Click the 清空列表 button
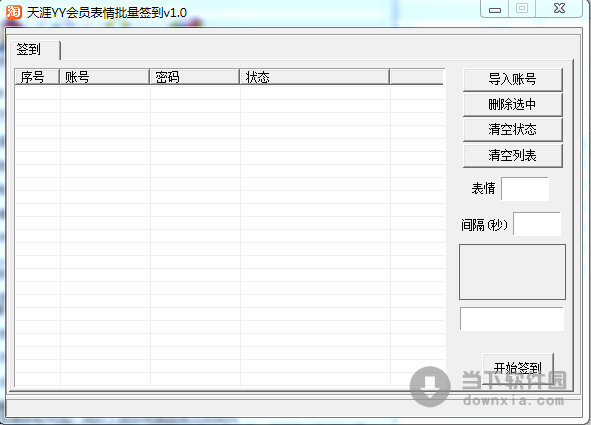 click(x=513, y=155)
